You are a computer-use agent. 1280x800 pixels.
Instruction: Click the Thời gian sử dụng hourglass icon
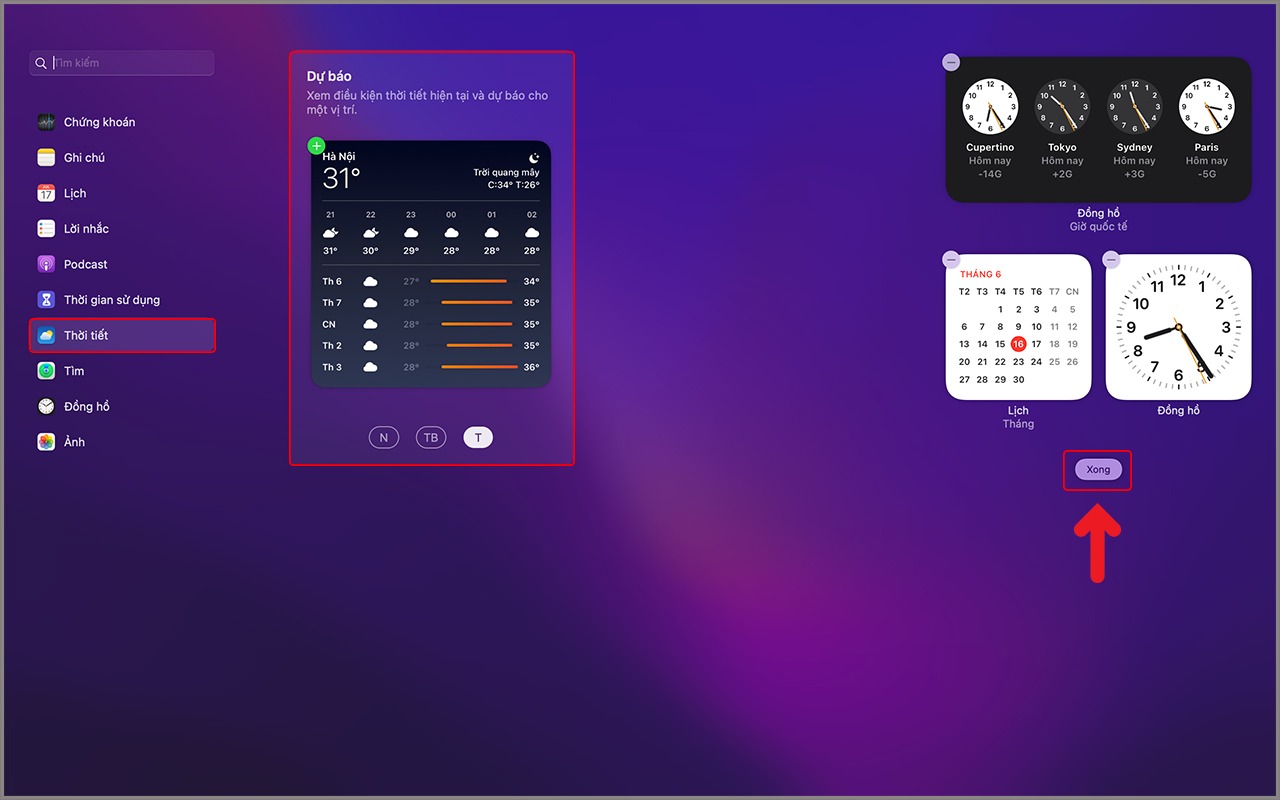tap(46, 300)
